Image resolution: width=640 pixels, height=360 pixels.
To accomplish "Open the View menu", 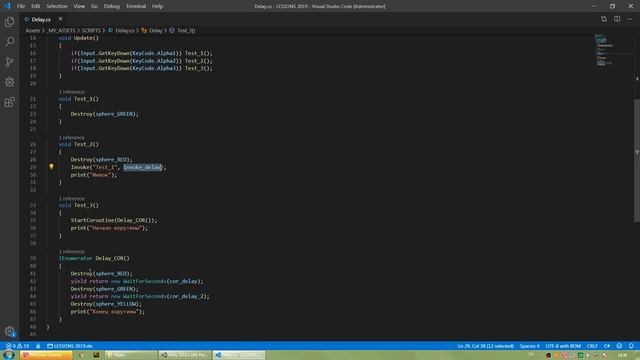I will (79, 6).
